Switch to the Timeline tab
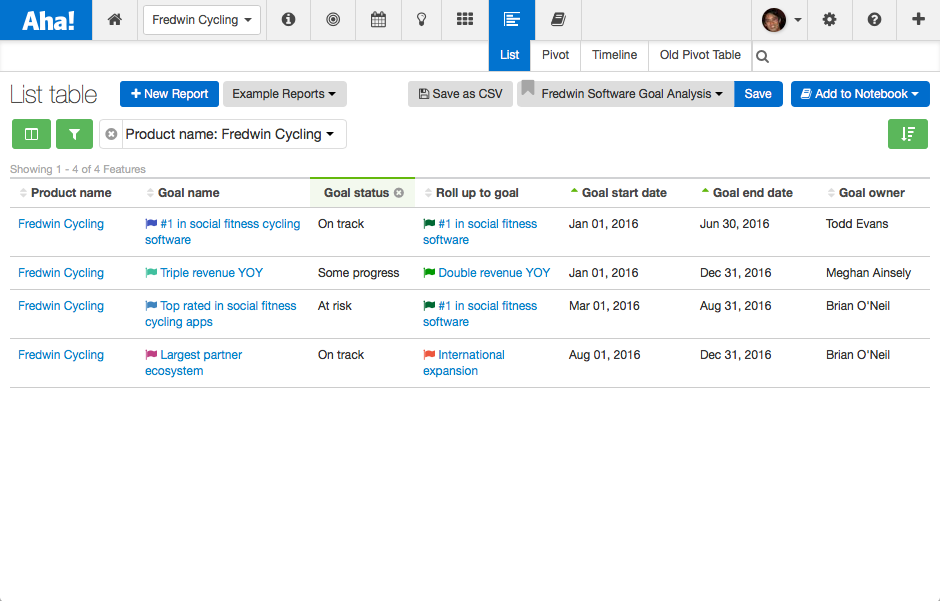Screen dimensions: 940x601 coord(614,55)
